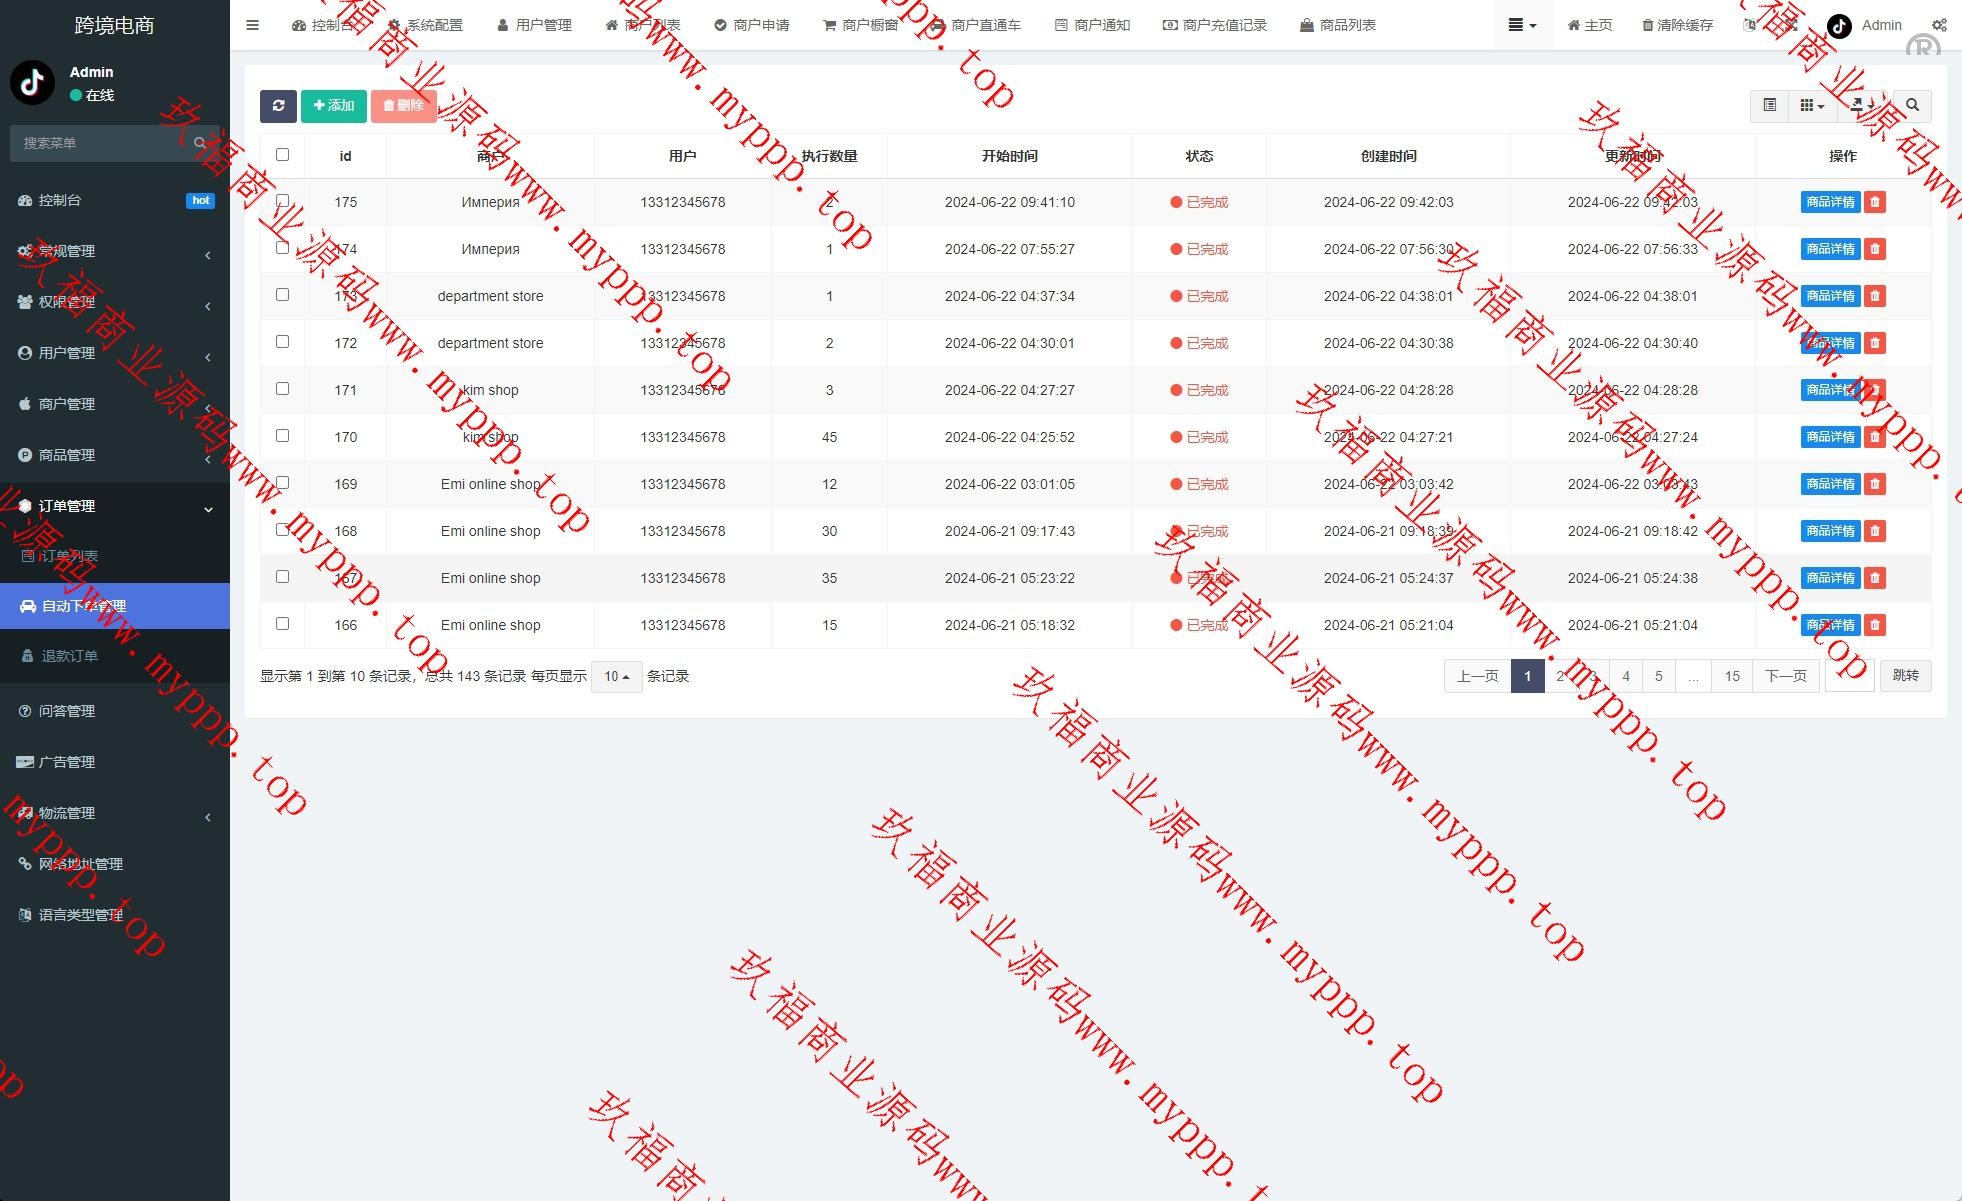
Task: Open the 商户申请 top tab
Action: tap(752, 25)
